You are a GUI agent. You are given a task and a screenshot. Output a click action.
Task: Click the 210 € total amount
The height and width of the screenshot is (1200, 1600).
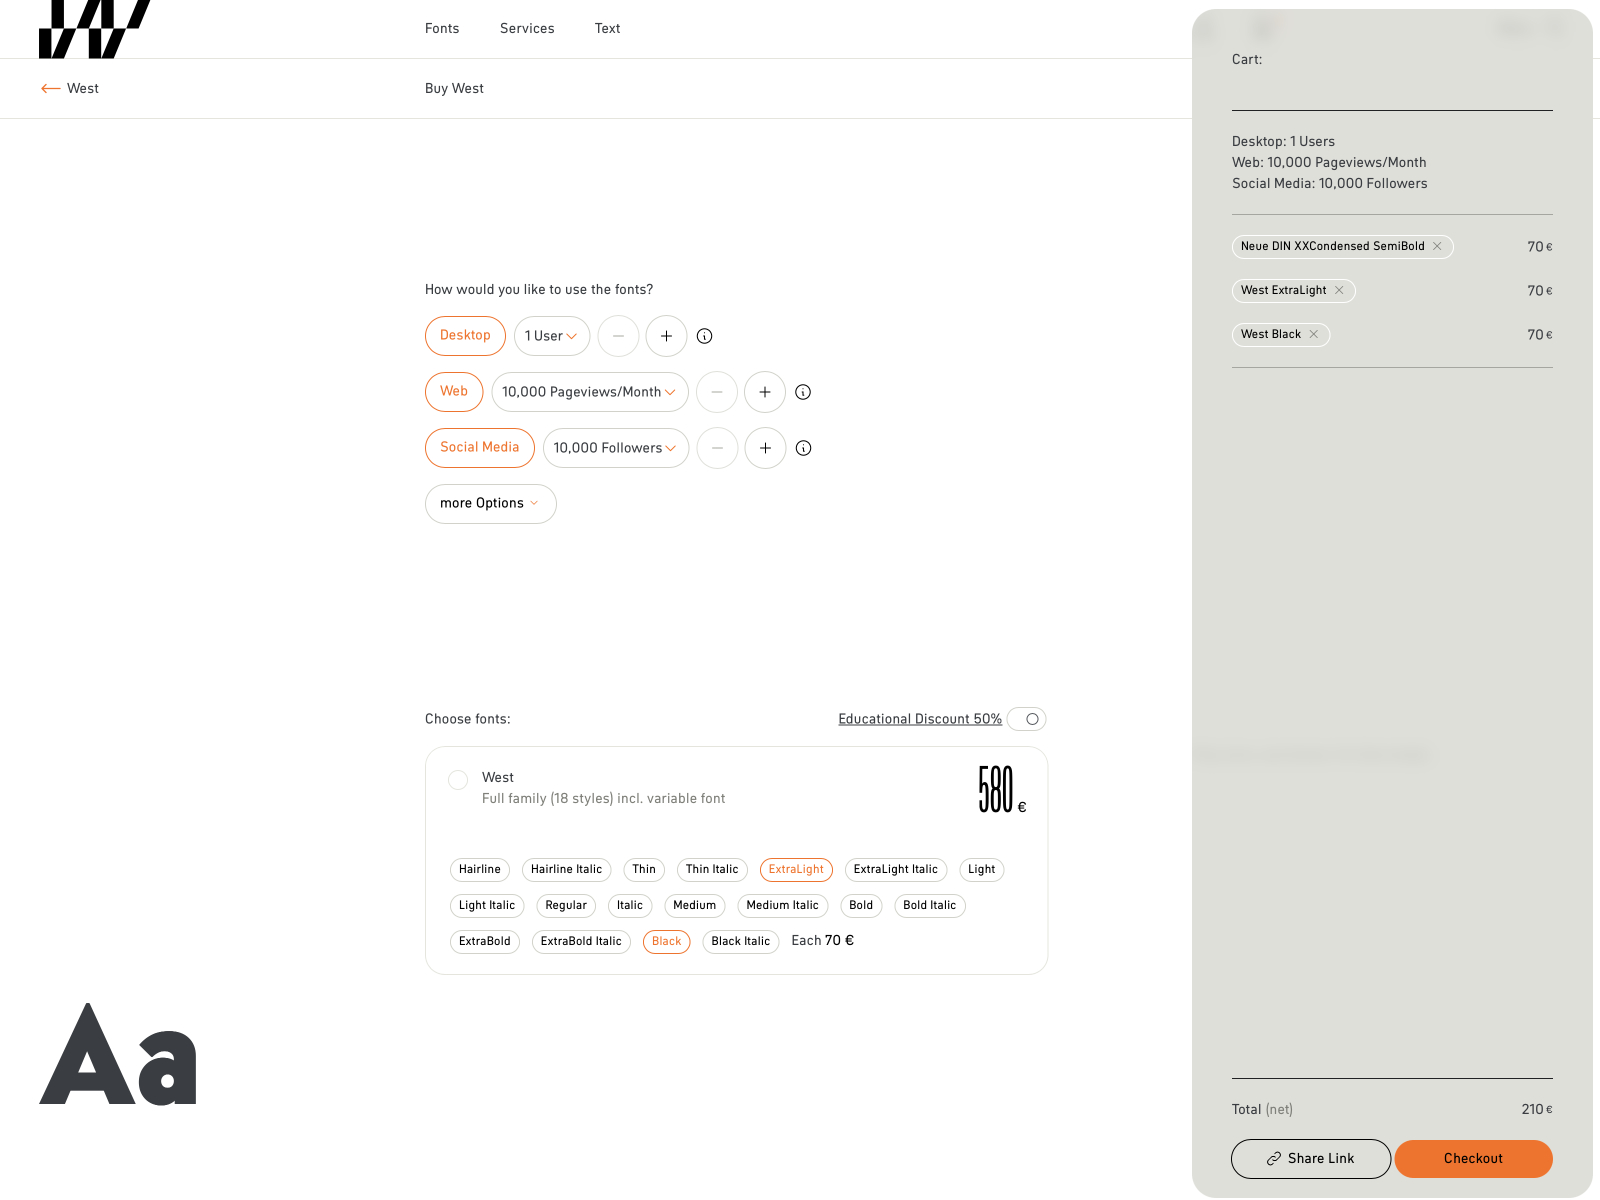[1537, 1109]
